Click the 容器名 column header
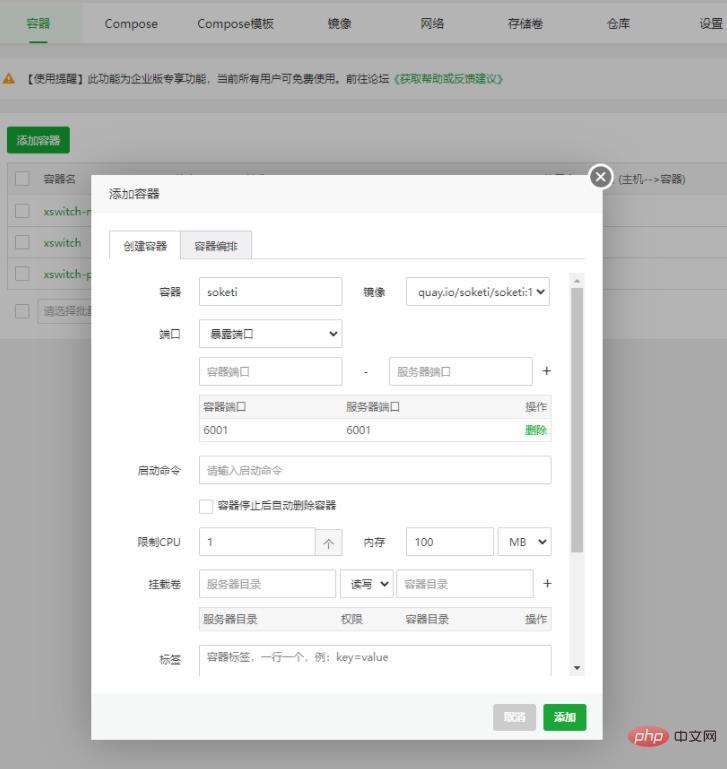 pos(59,179)
